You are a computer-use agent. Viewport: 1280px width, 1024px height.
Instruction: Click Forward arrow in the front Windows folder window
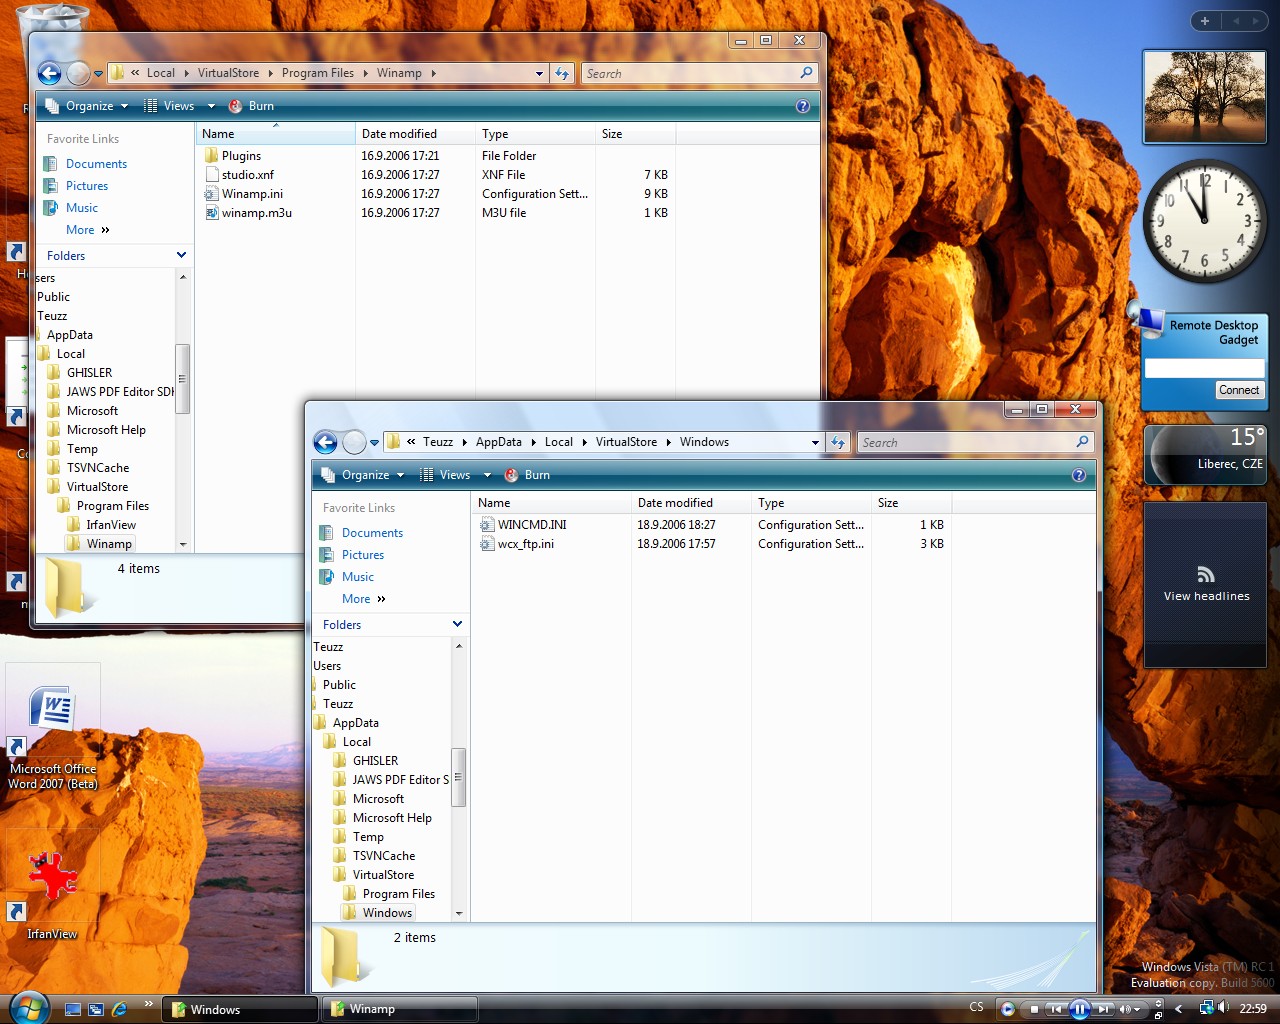point(354,442)
